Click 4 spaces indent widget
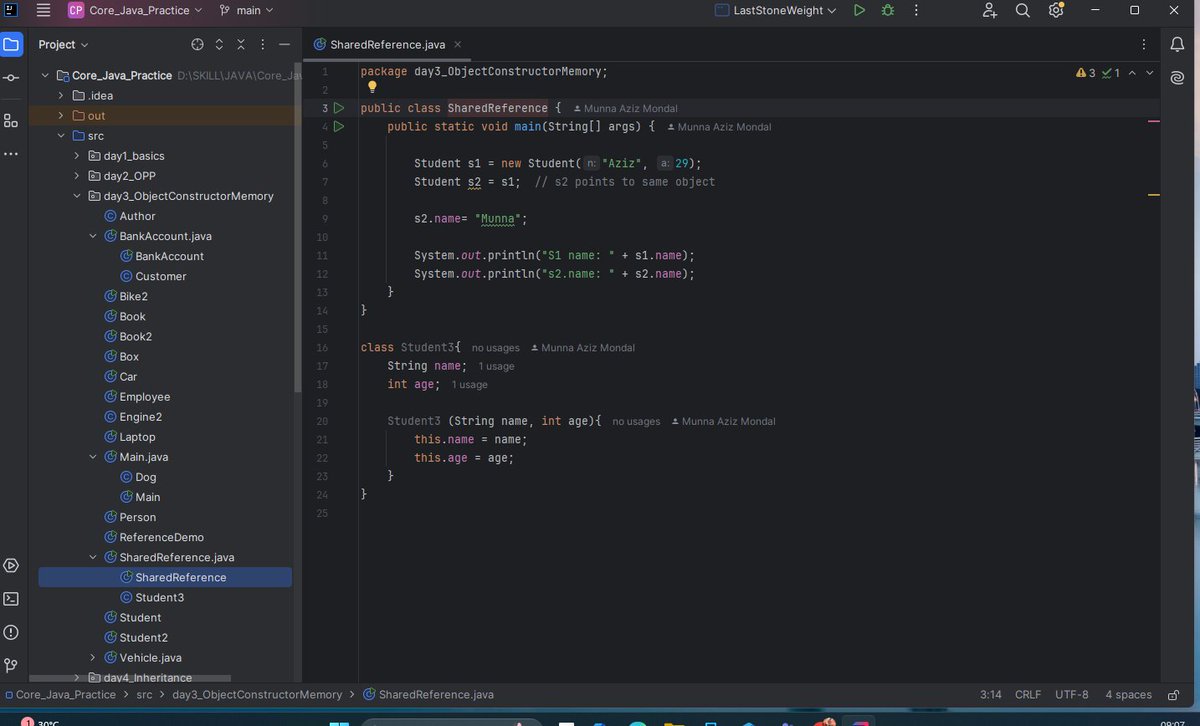 click(1128, 694)
